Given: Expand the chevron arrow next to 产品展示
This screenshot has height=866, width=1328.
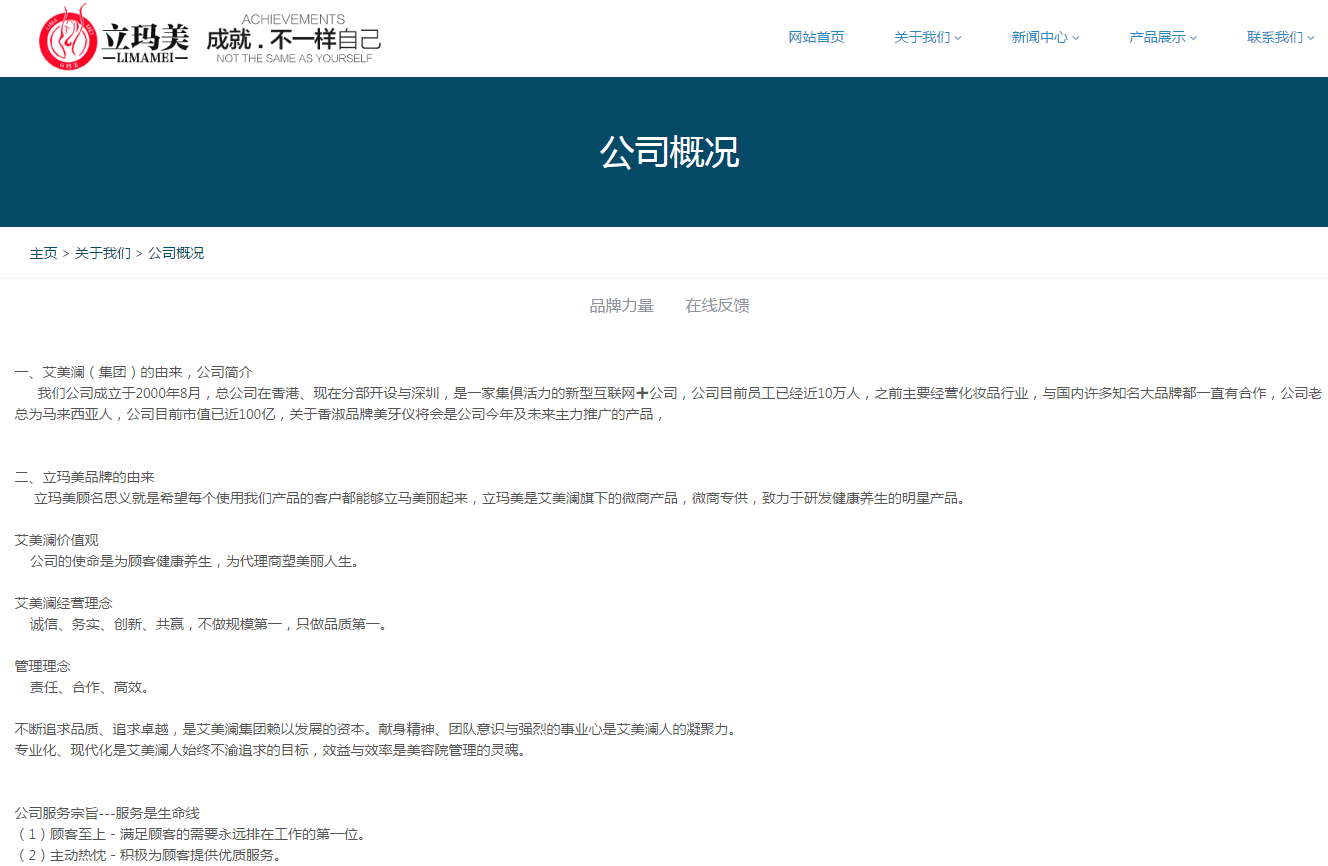Looking at the screenshot, I should coord(1193,38).
